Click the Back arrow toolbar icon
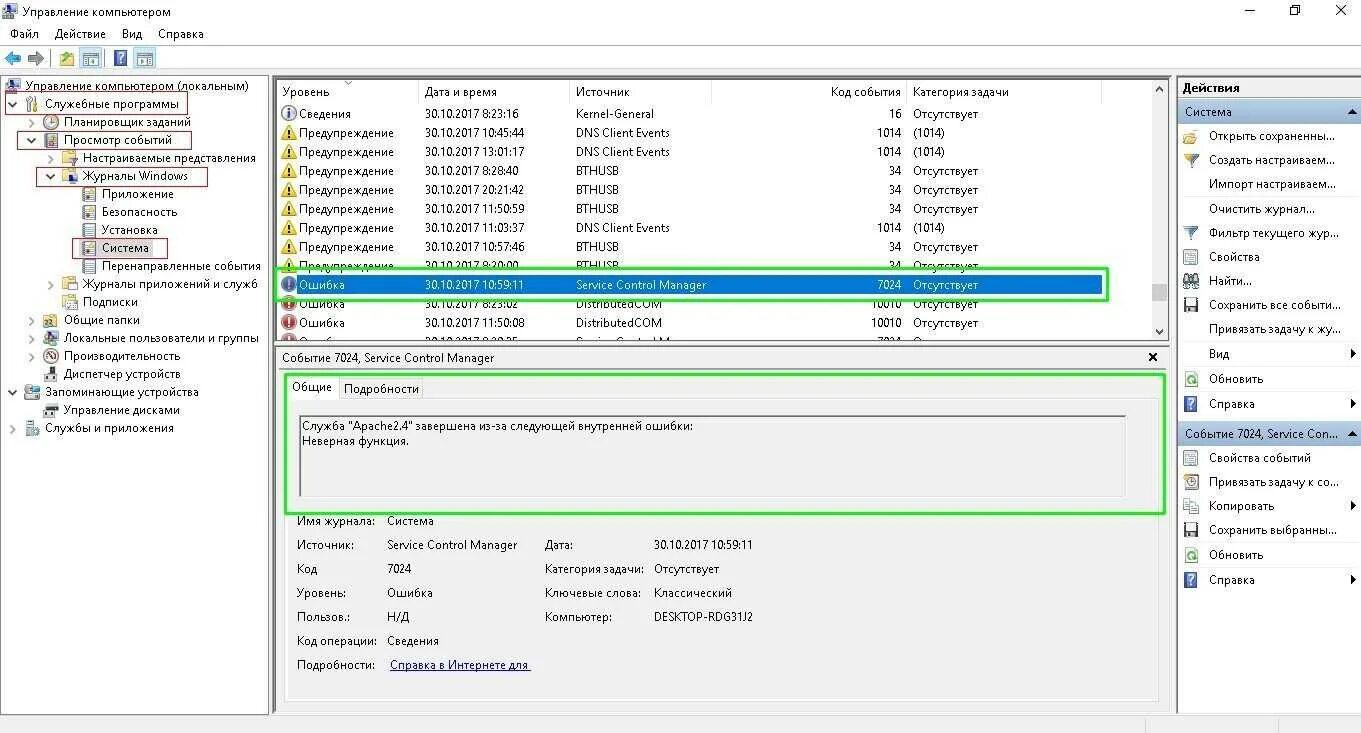The height and width of the screenshot is (733, 1361). pos(13,58)
